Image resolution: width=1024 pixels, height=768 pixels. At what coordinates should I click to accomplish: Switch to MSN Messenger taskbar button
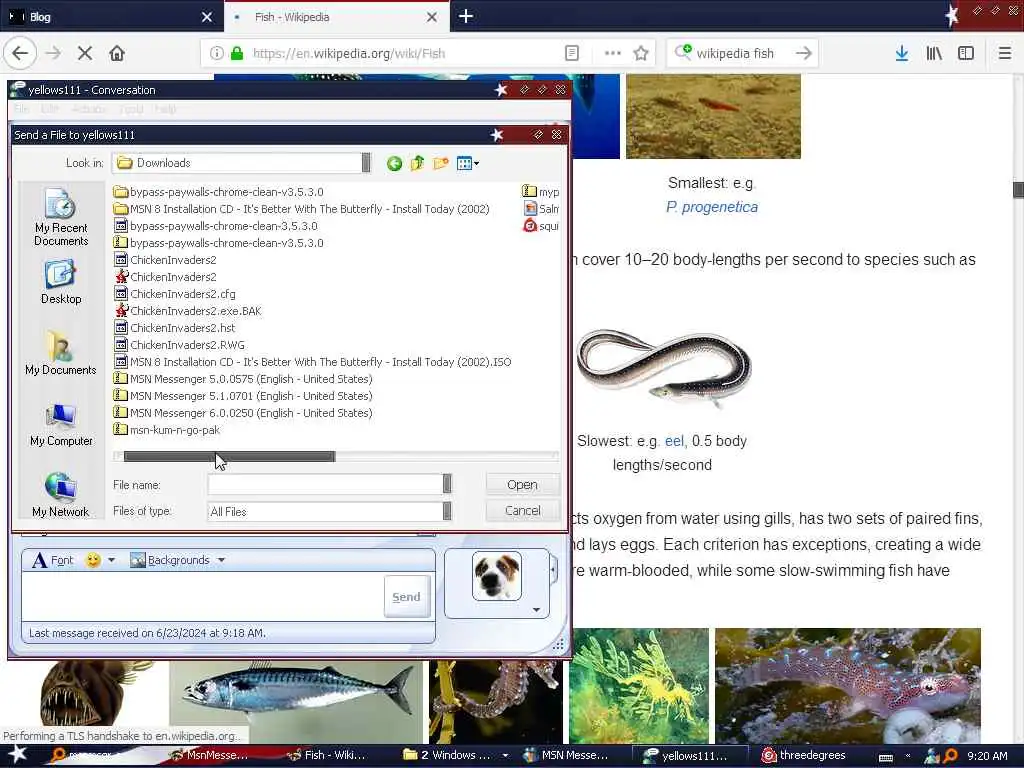click(x=567, y=755)
